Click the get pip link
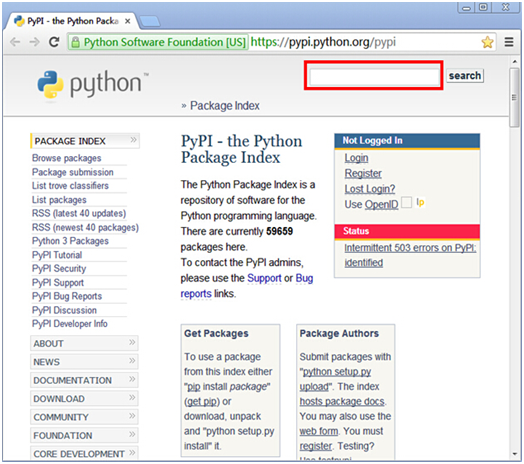Image resolution: width=524 pixels, height=464 pixels. point(202,401)
